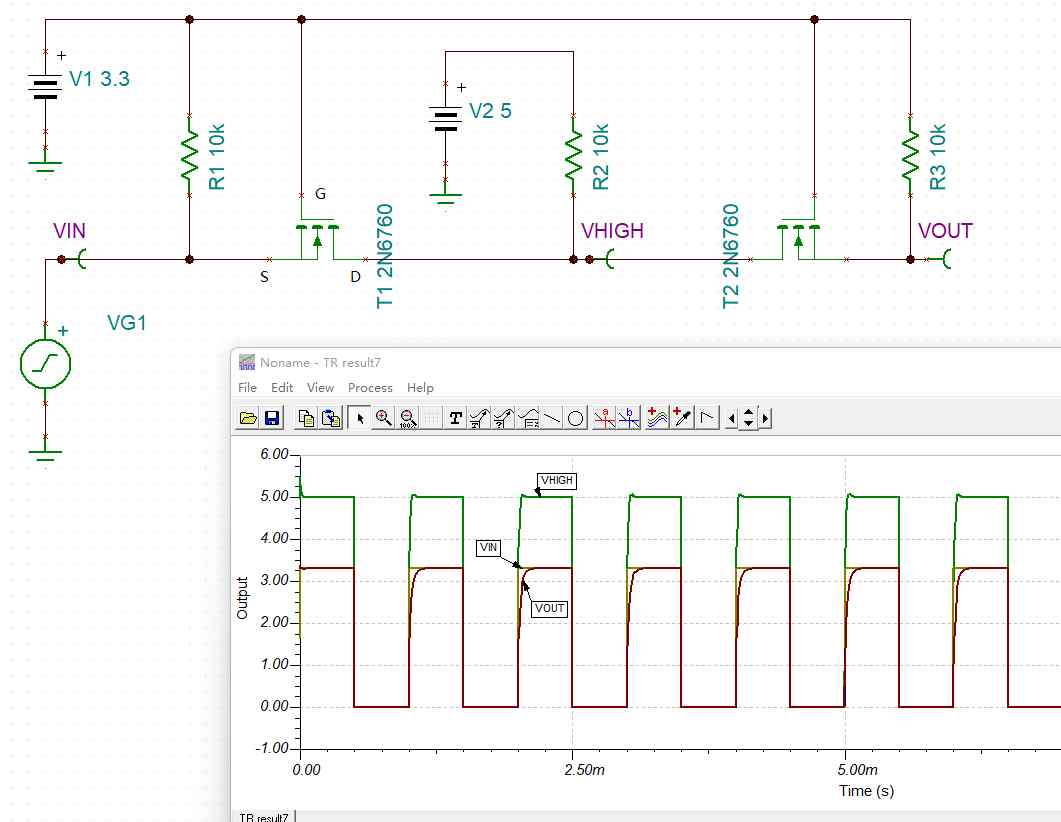Activate the zoom in magnifier
This screenshot has width=1061, height=822.
click(x=384, y=418)
